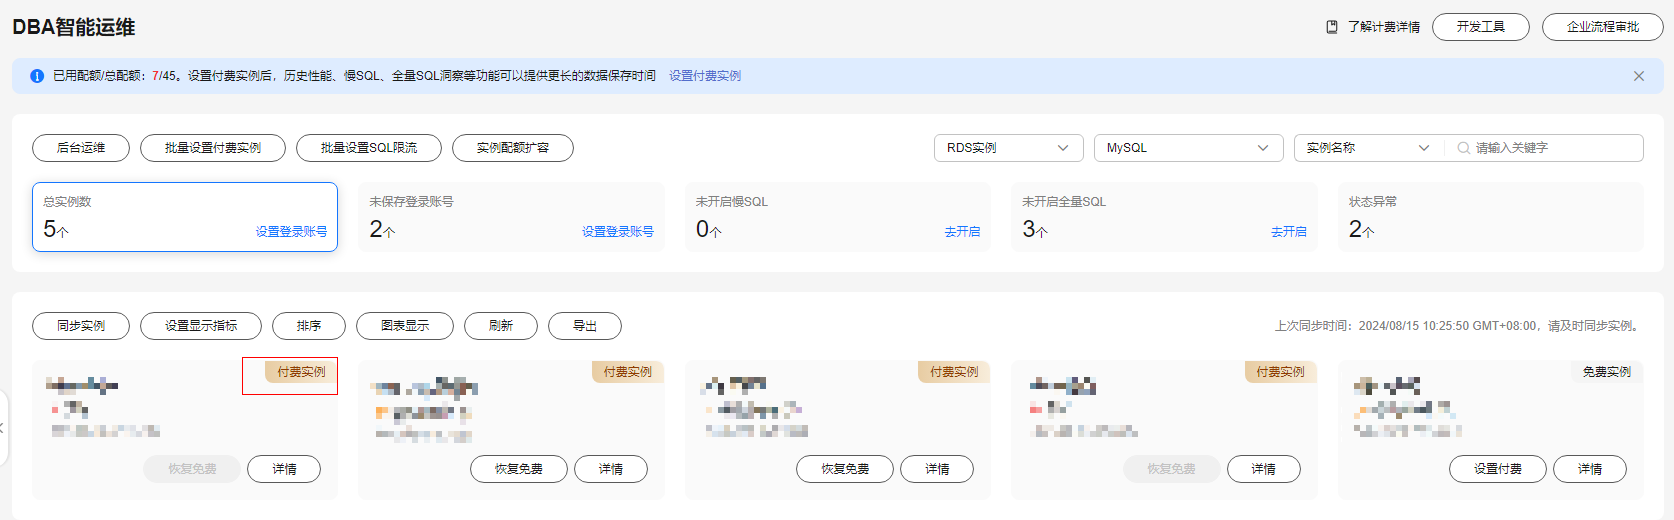Click the 同步实例 button
This screenshot has width=1674, height=520.
[81, 326]
